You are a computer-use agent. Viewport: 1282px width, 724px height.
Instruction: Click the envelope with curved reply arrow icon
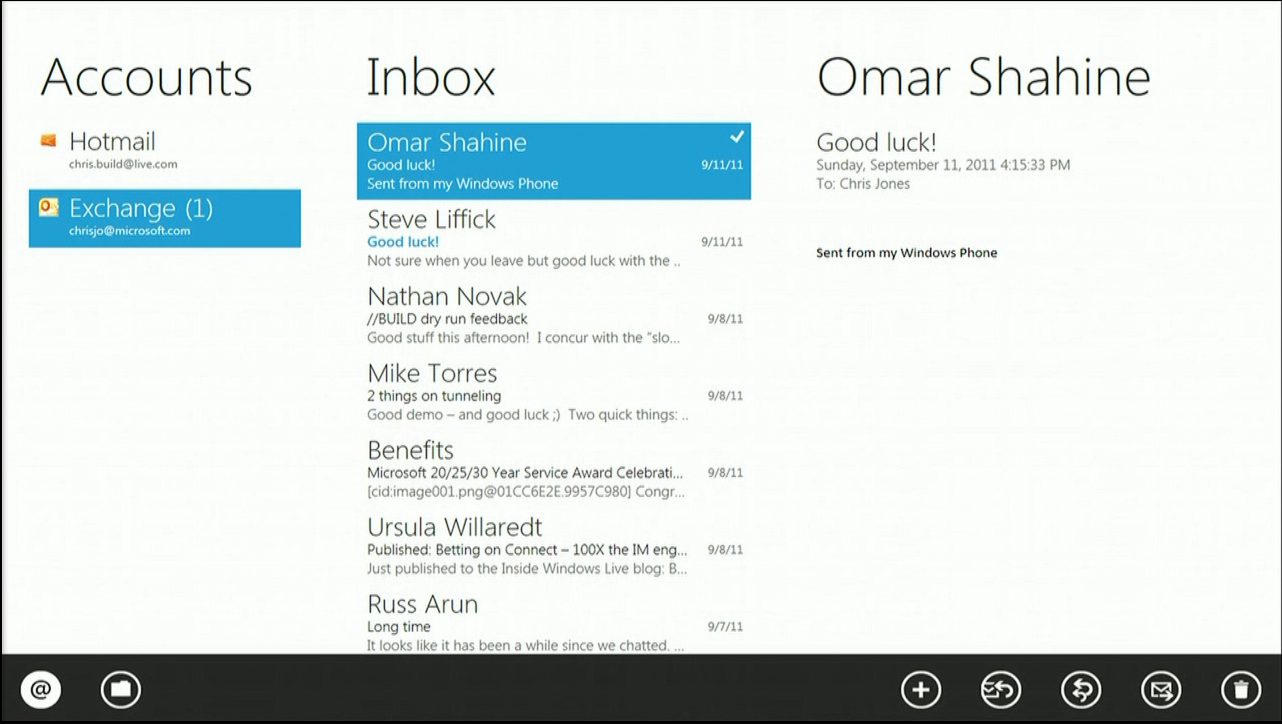1001,689
